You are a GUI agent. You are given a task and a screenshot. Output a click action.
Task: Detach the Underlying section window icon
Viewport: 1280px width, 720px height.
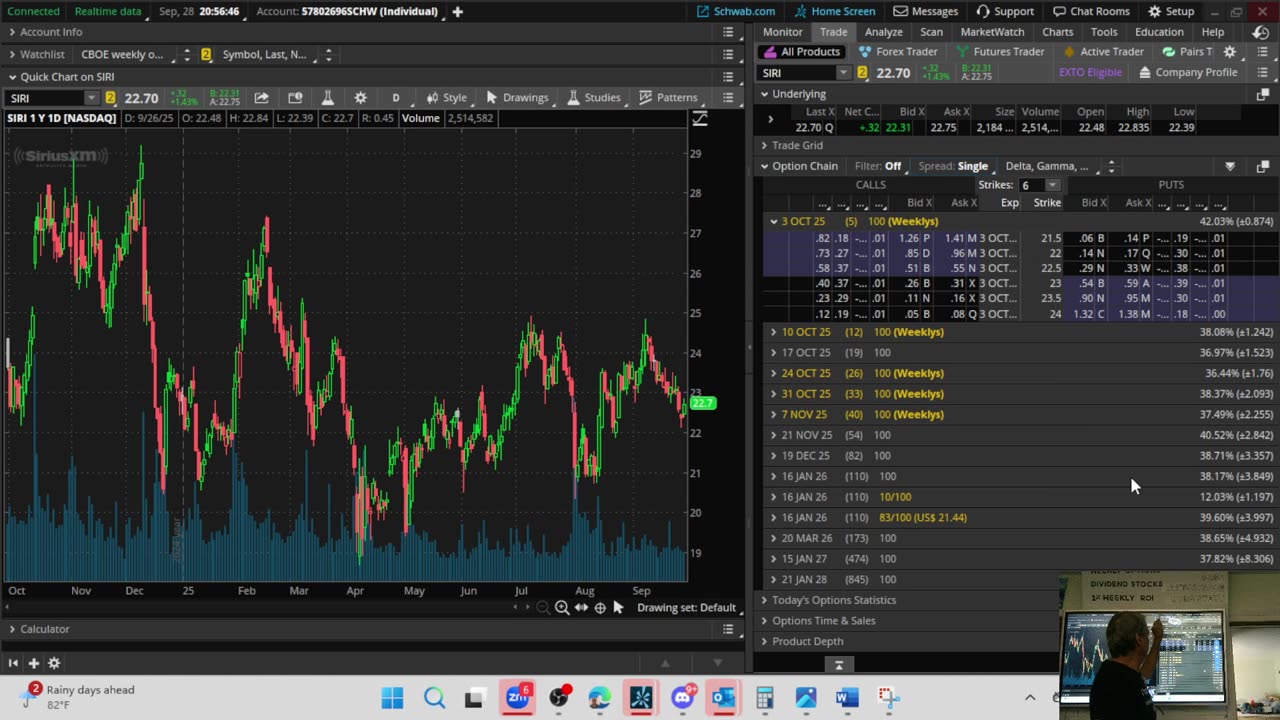[x=1262, y=94]
